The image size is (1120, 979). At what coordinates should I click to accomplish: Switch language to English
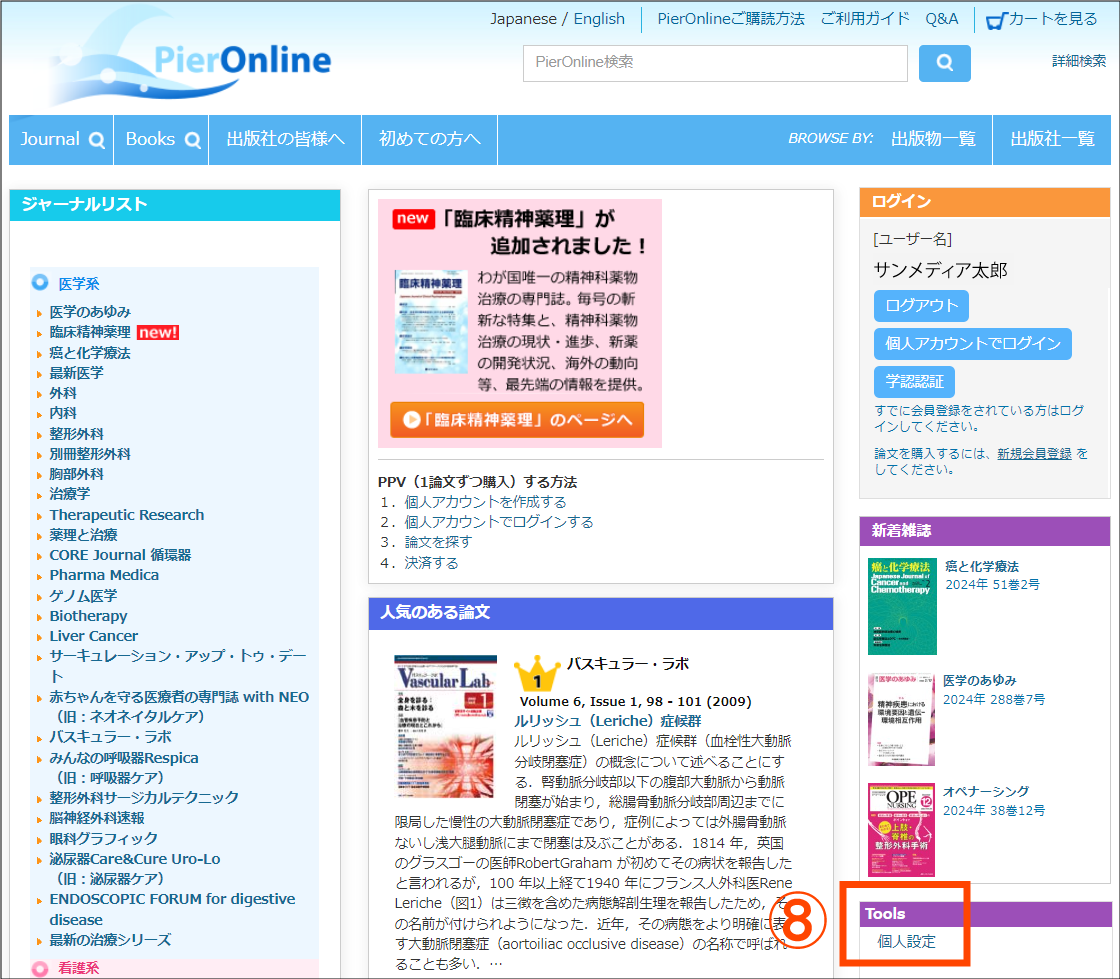[599, 19]
